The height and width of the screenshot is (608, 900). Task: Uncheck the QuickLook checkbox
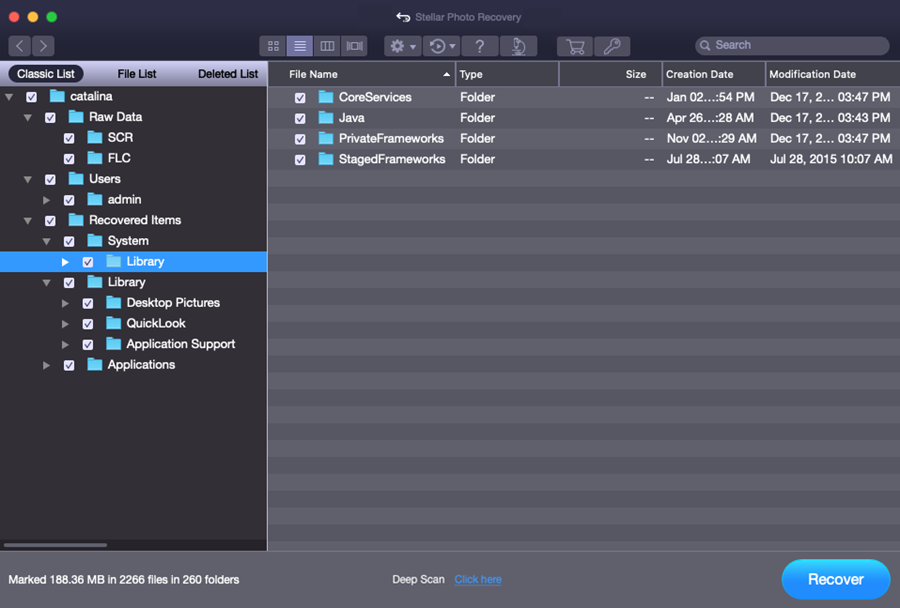[88, 324]
